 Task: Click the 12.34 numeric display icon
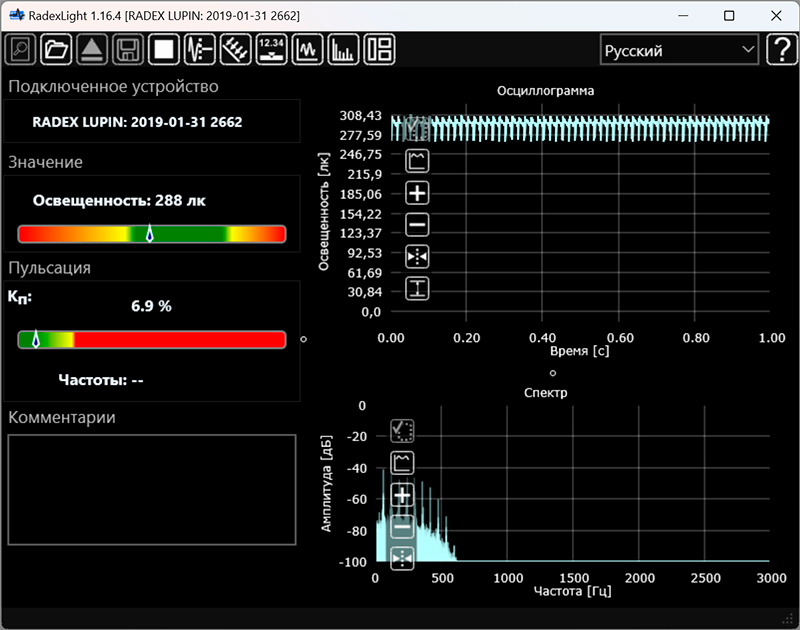coord(271,49)
